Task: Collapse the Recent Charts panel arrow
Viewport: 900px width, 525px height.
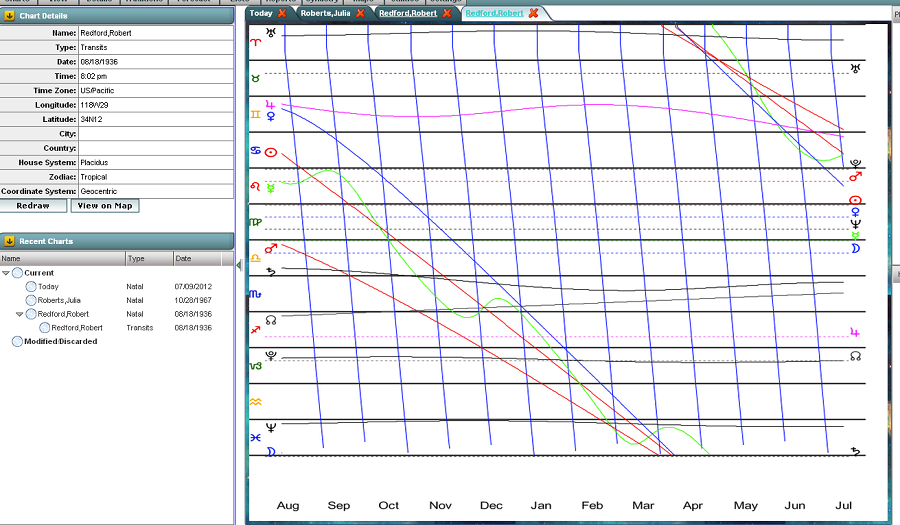Action: [x=9, y=241]
